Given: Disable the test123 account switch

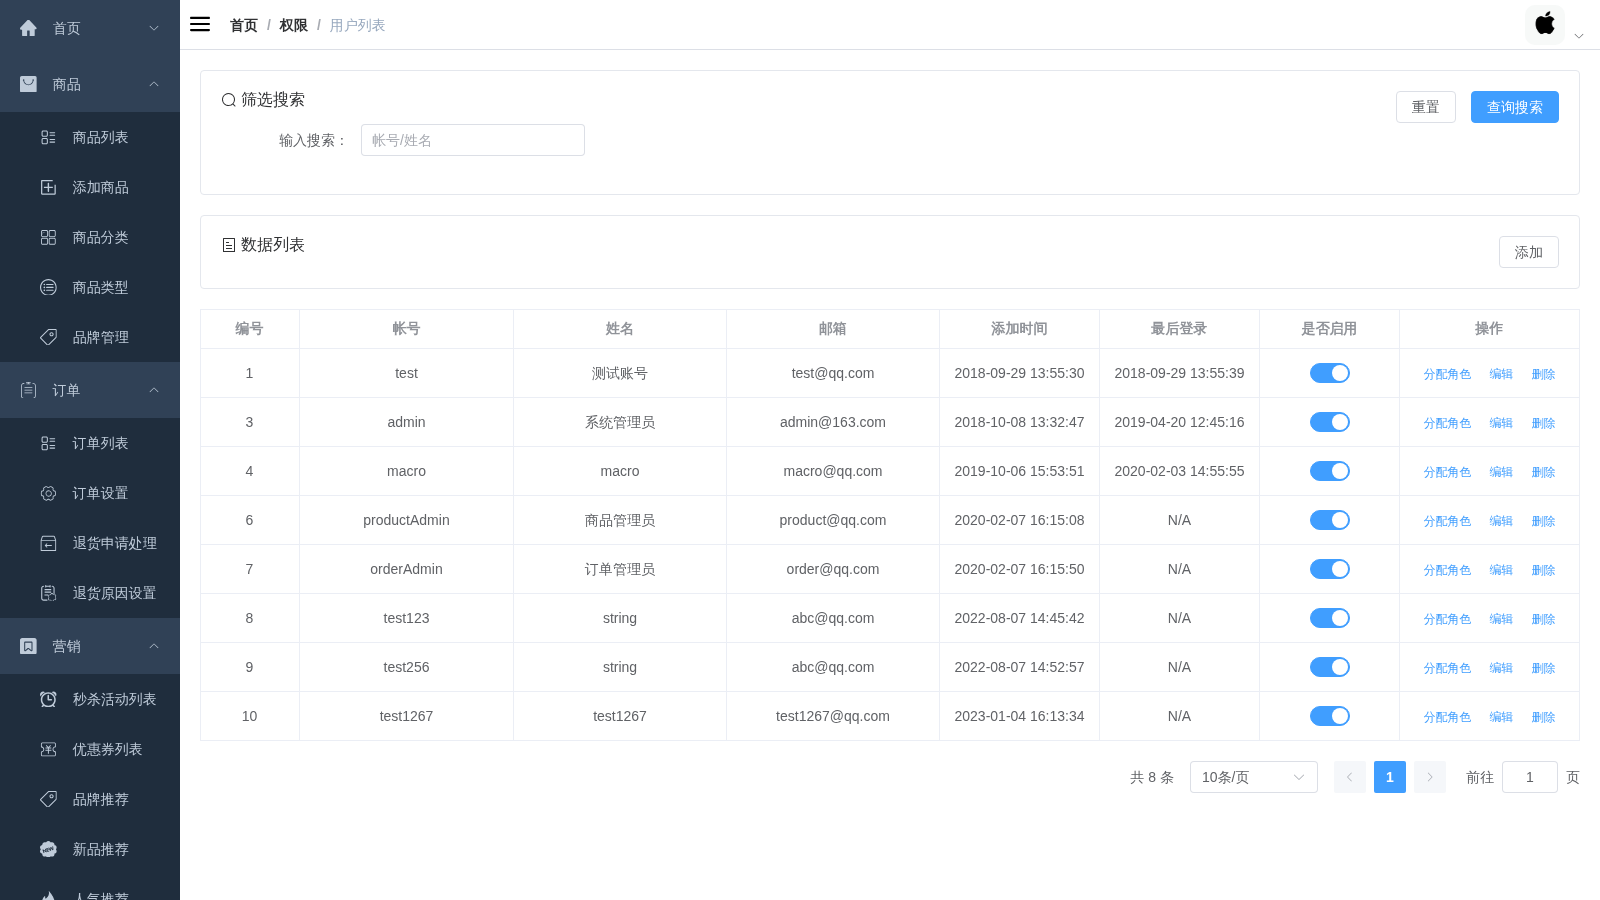Looking at the screenshot, I should (1330, 618).
